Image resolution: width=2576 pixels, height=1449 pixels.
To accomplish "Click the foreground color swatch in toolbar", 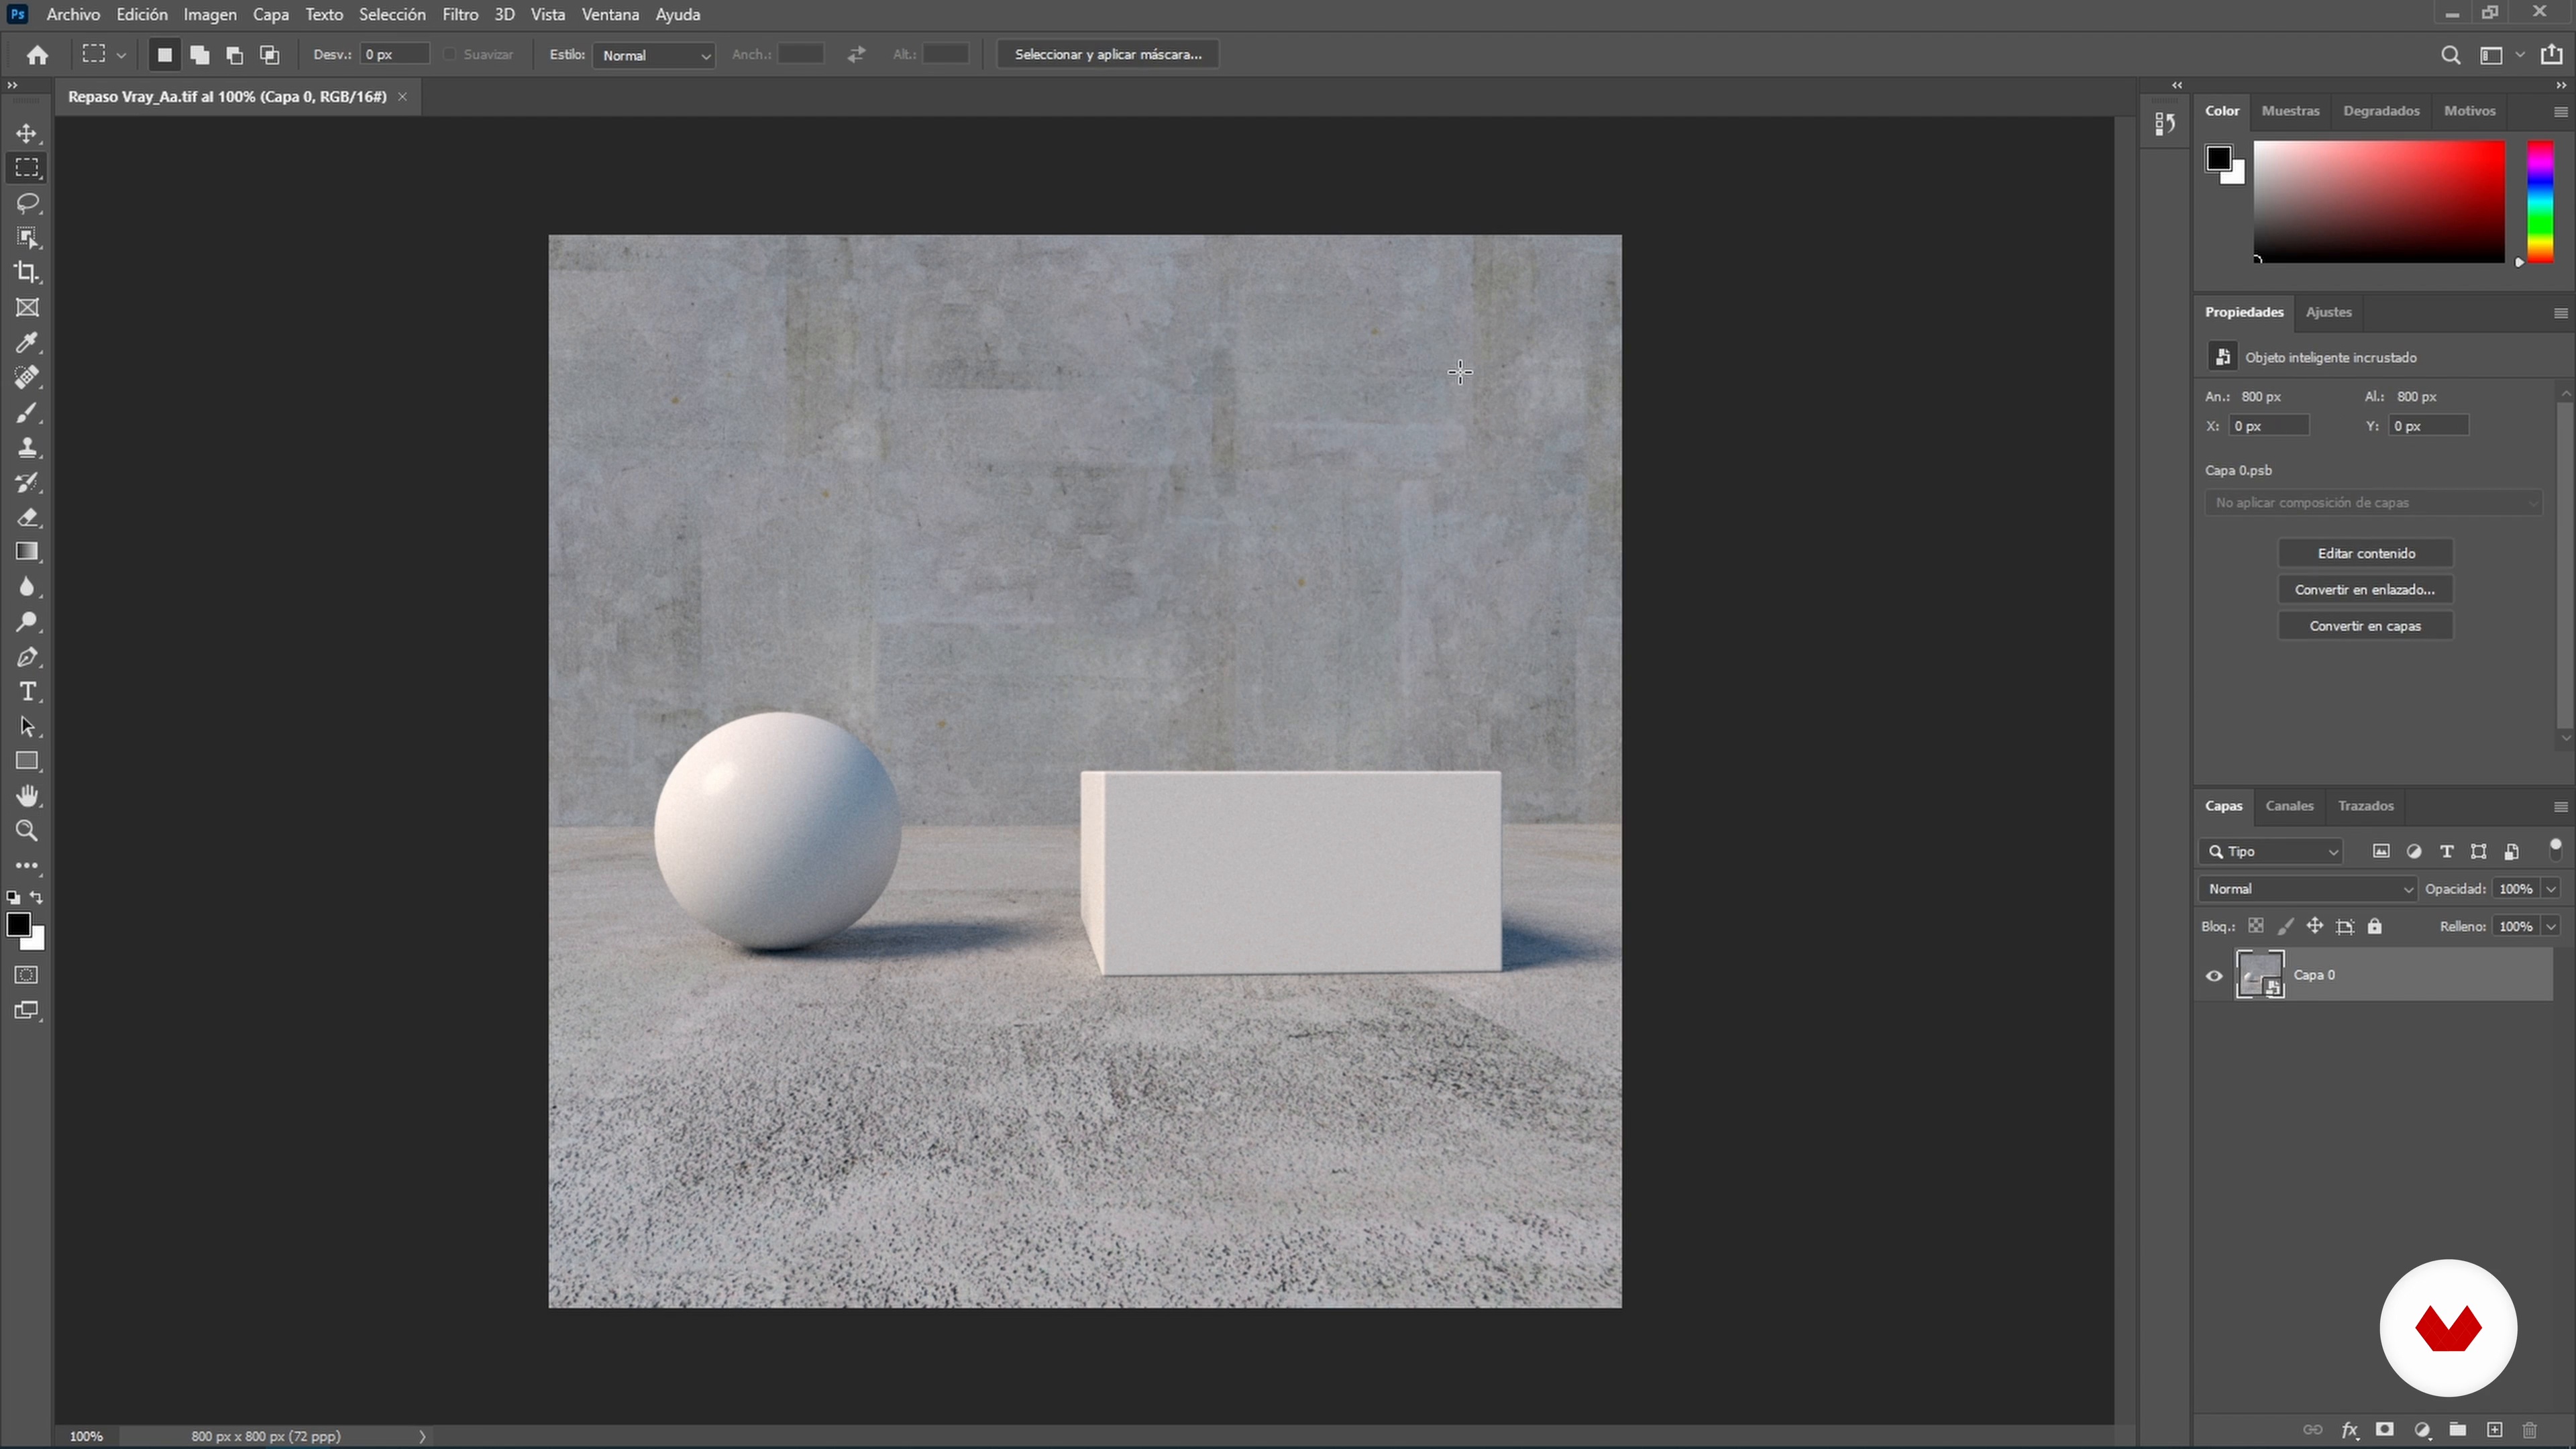I will click(x=18, y=924).
